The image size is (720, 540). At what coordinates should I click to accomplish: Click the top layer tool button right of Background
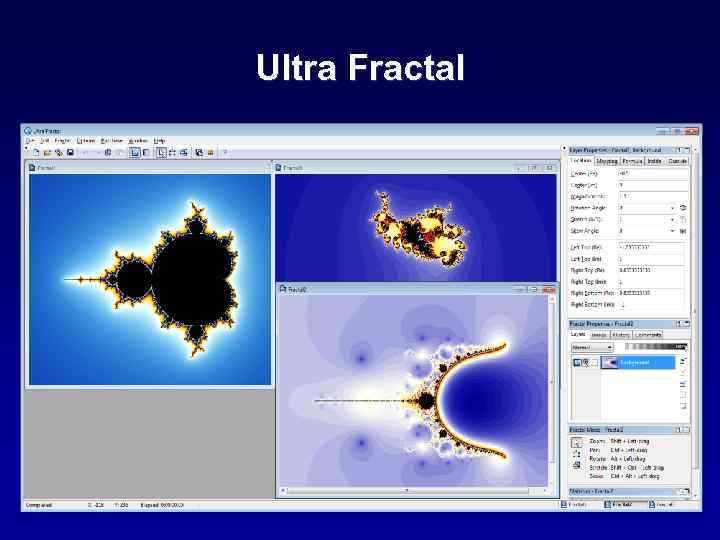(683, 361)
